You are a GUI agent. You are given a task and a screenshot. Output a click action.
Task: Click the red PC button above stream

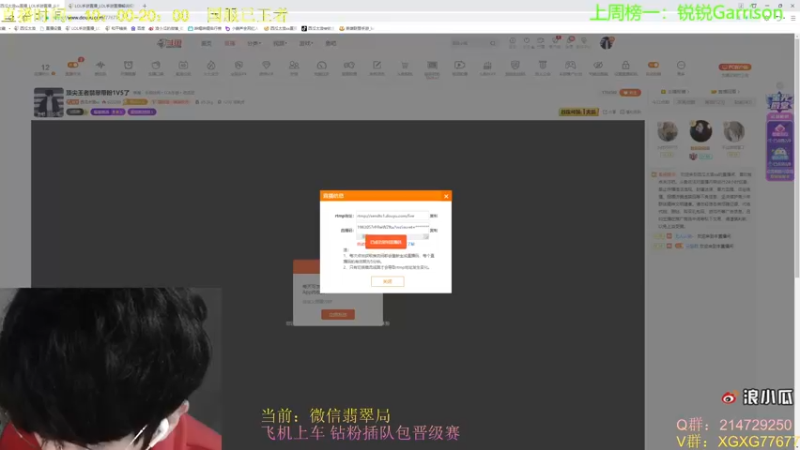(735, 67)
